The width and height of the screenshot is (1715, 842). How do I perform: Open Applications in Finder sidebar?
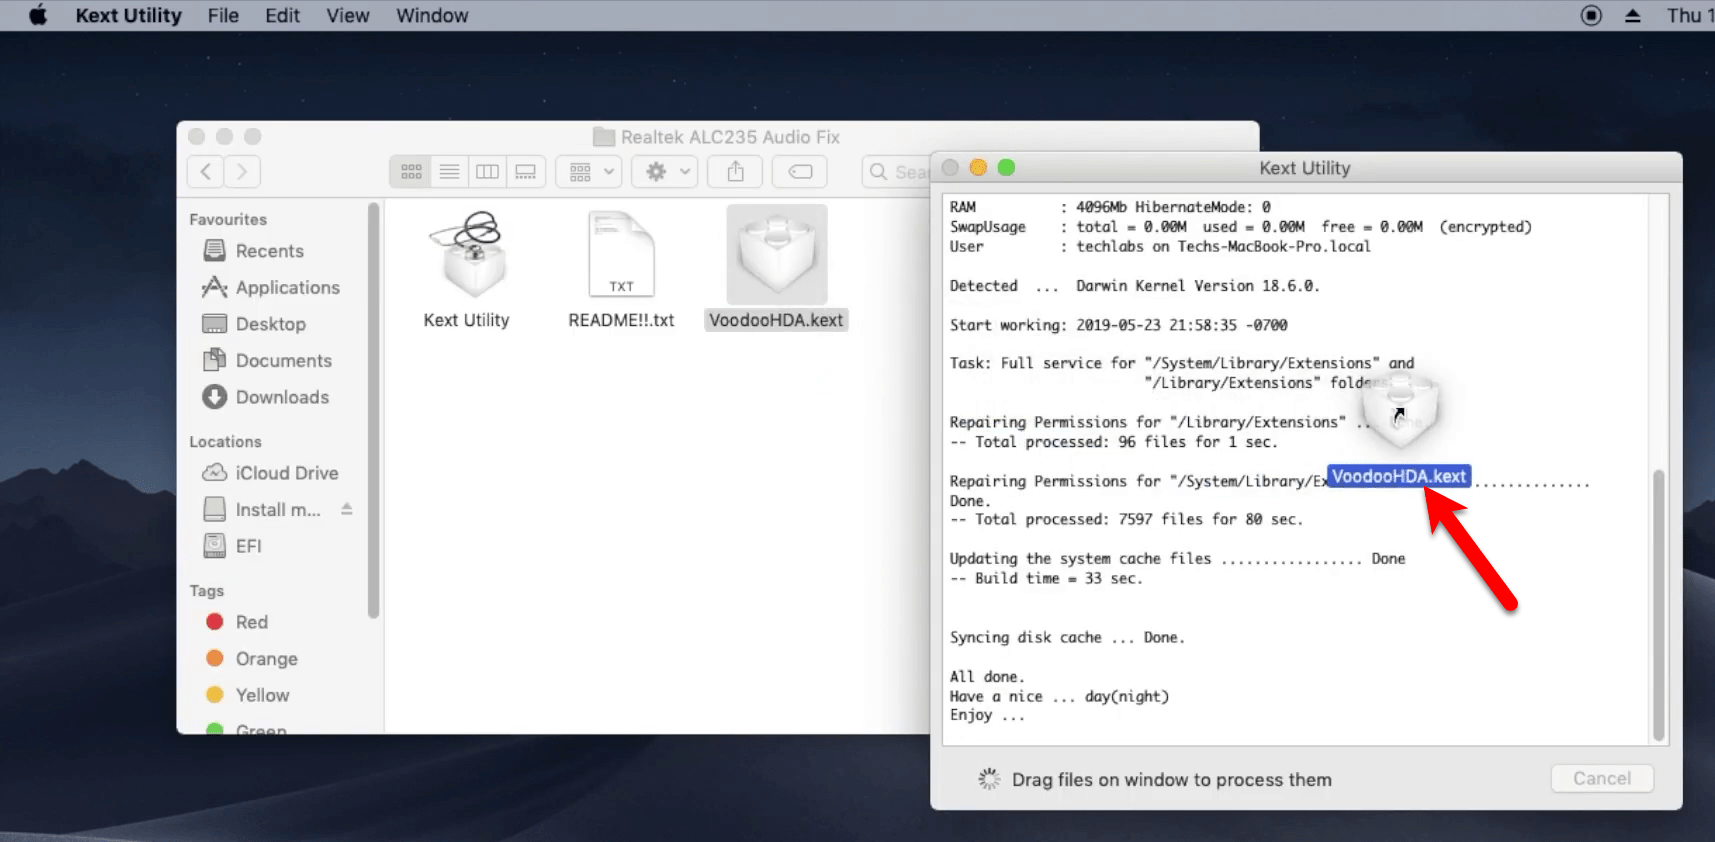click(287, 288)
